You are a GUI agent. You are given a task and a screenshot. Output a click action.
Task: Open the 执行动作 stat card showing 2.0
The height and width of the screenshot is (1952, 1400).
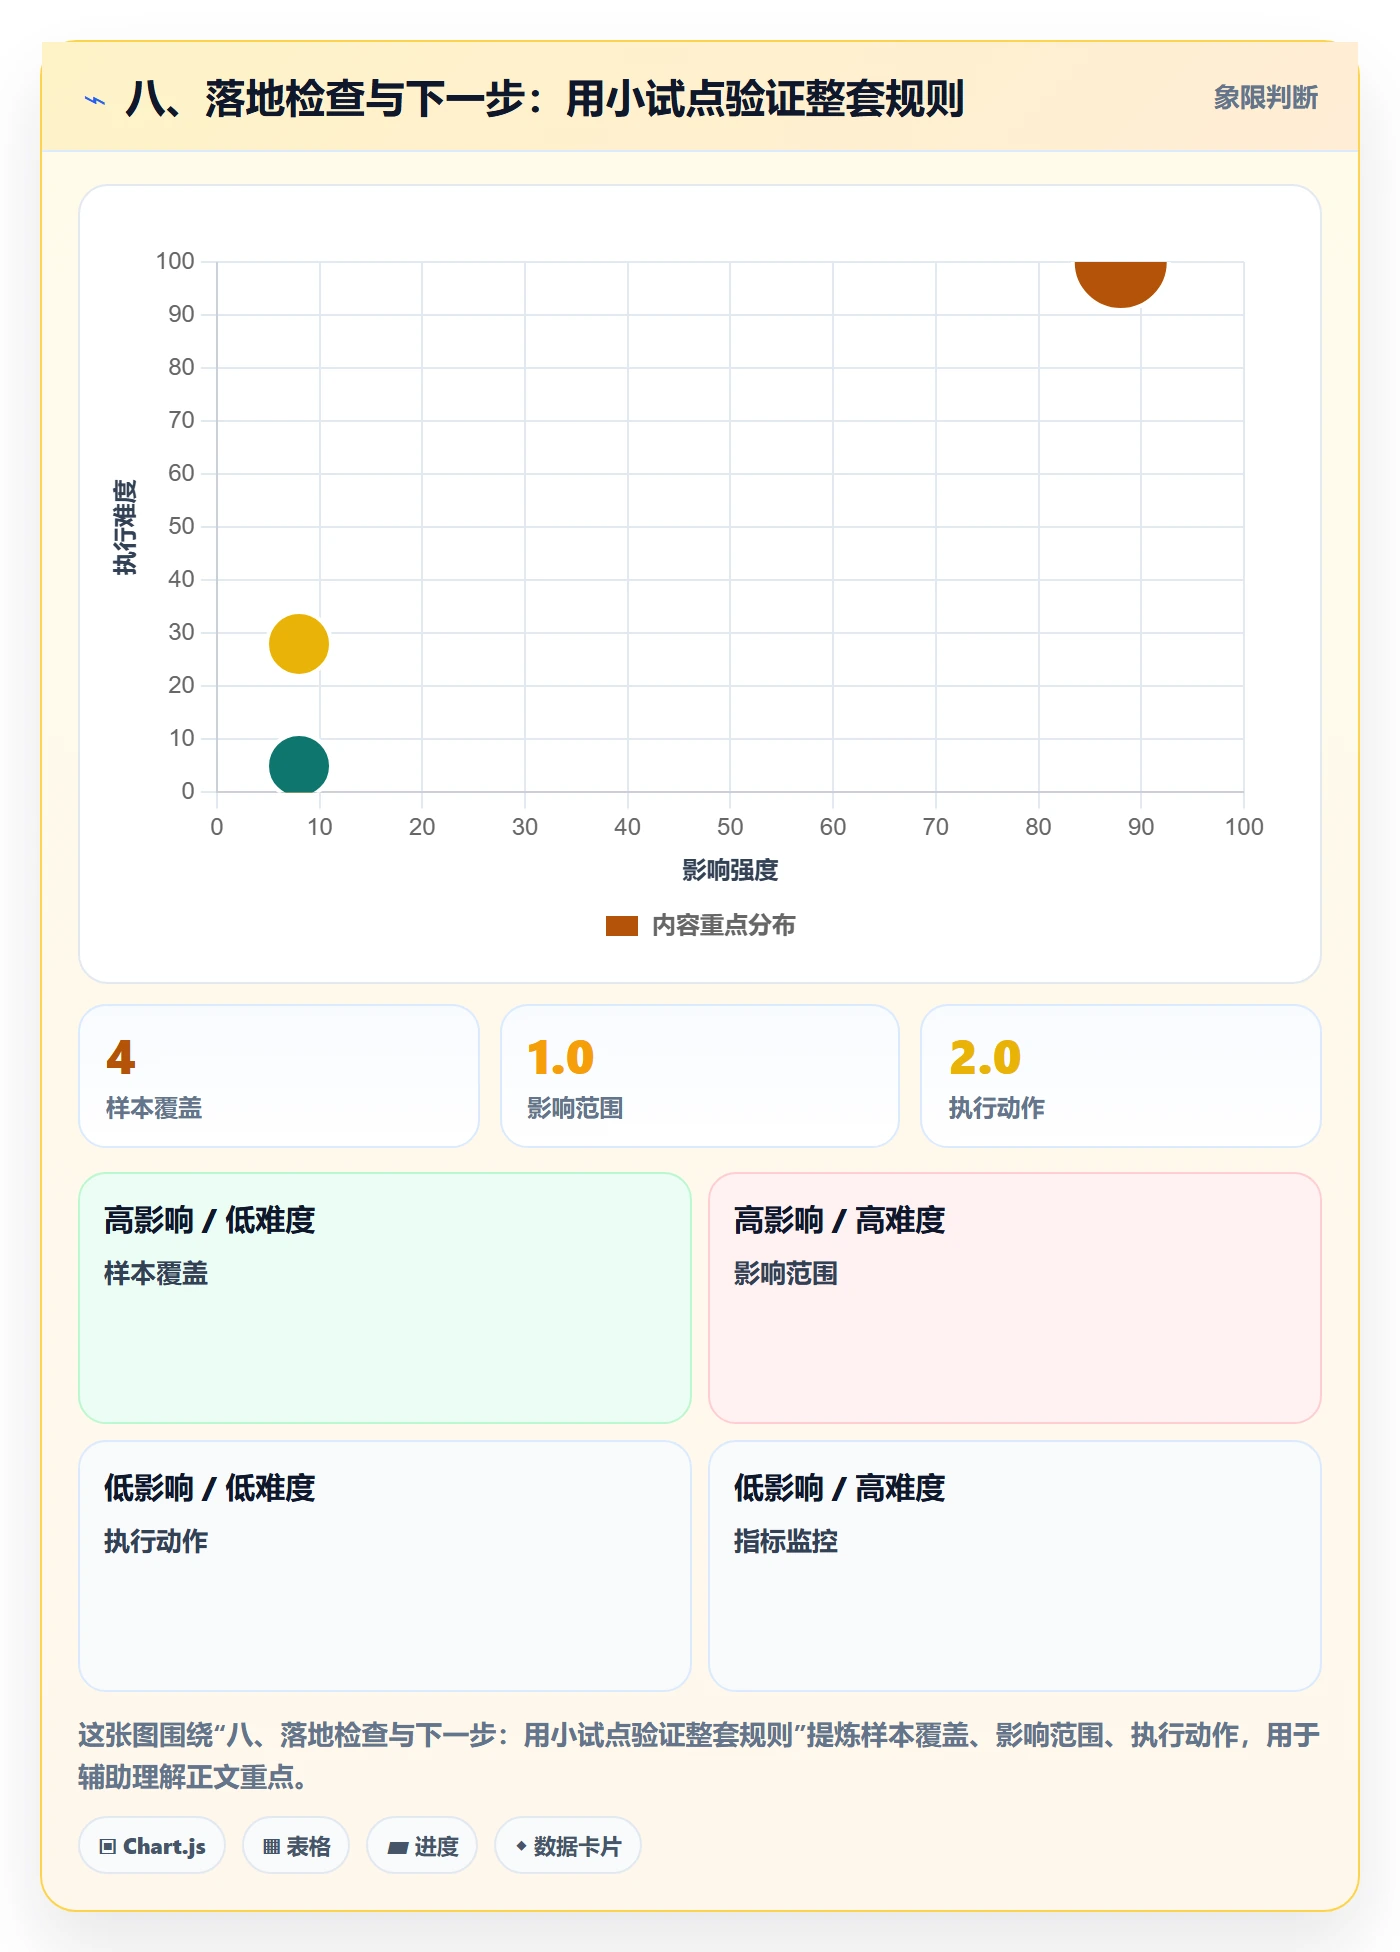point(1121,1076)
